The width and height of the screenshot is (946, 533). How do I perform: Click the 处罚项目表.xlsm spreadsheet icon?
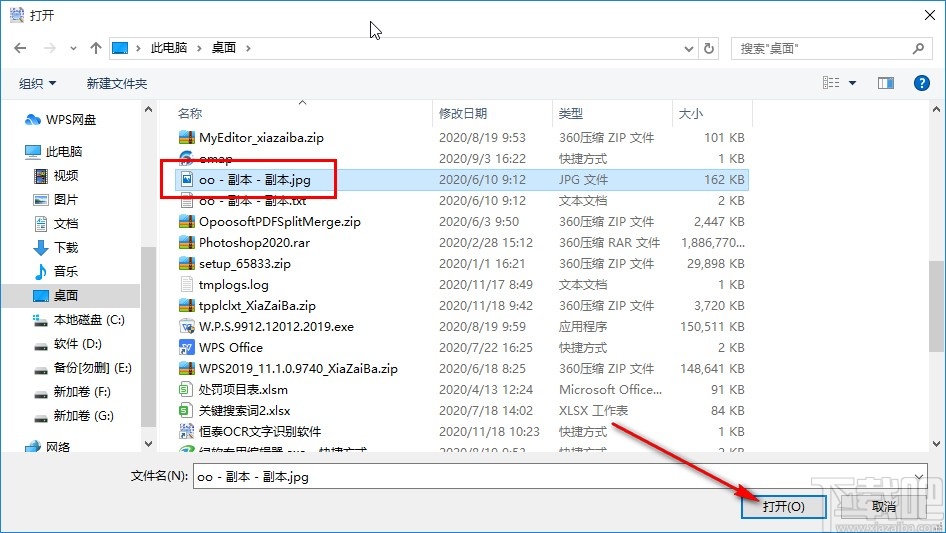click(x=186, y=390)
